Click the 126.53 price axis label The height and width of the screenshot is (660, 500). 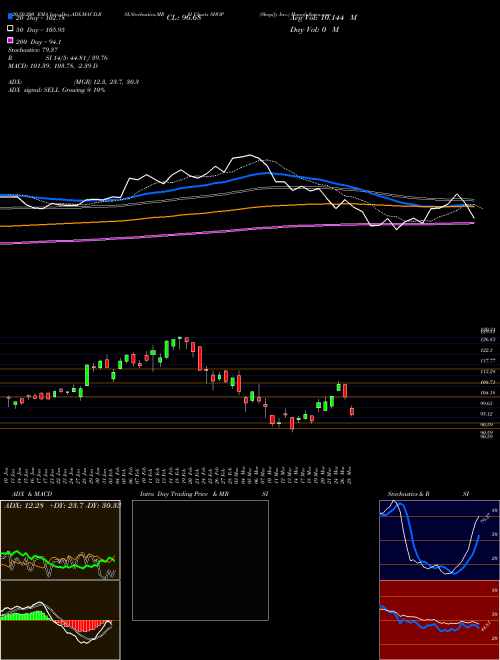coord(487,340)
